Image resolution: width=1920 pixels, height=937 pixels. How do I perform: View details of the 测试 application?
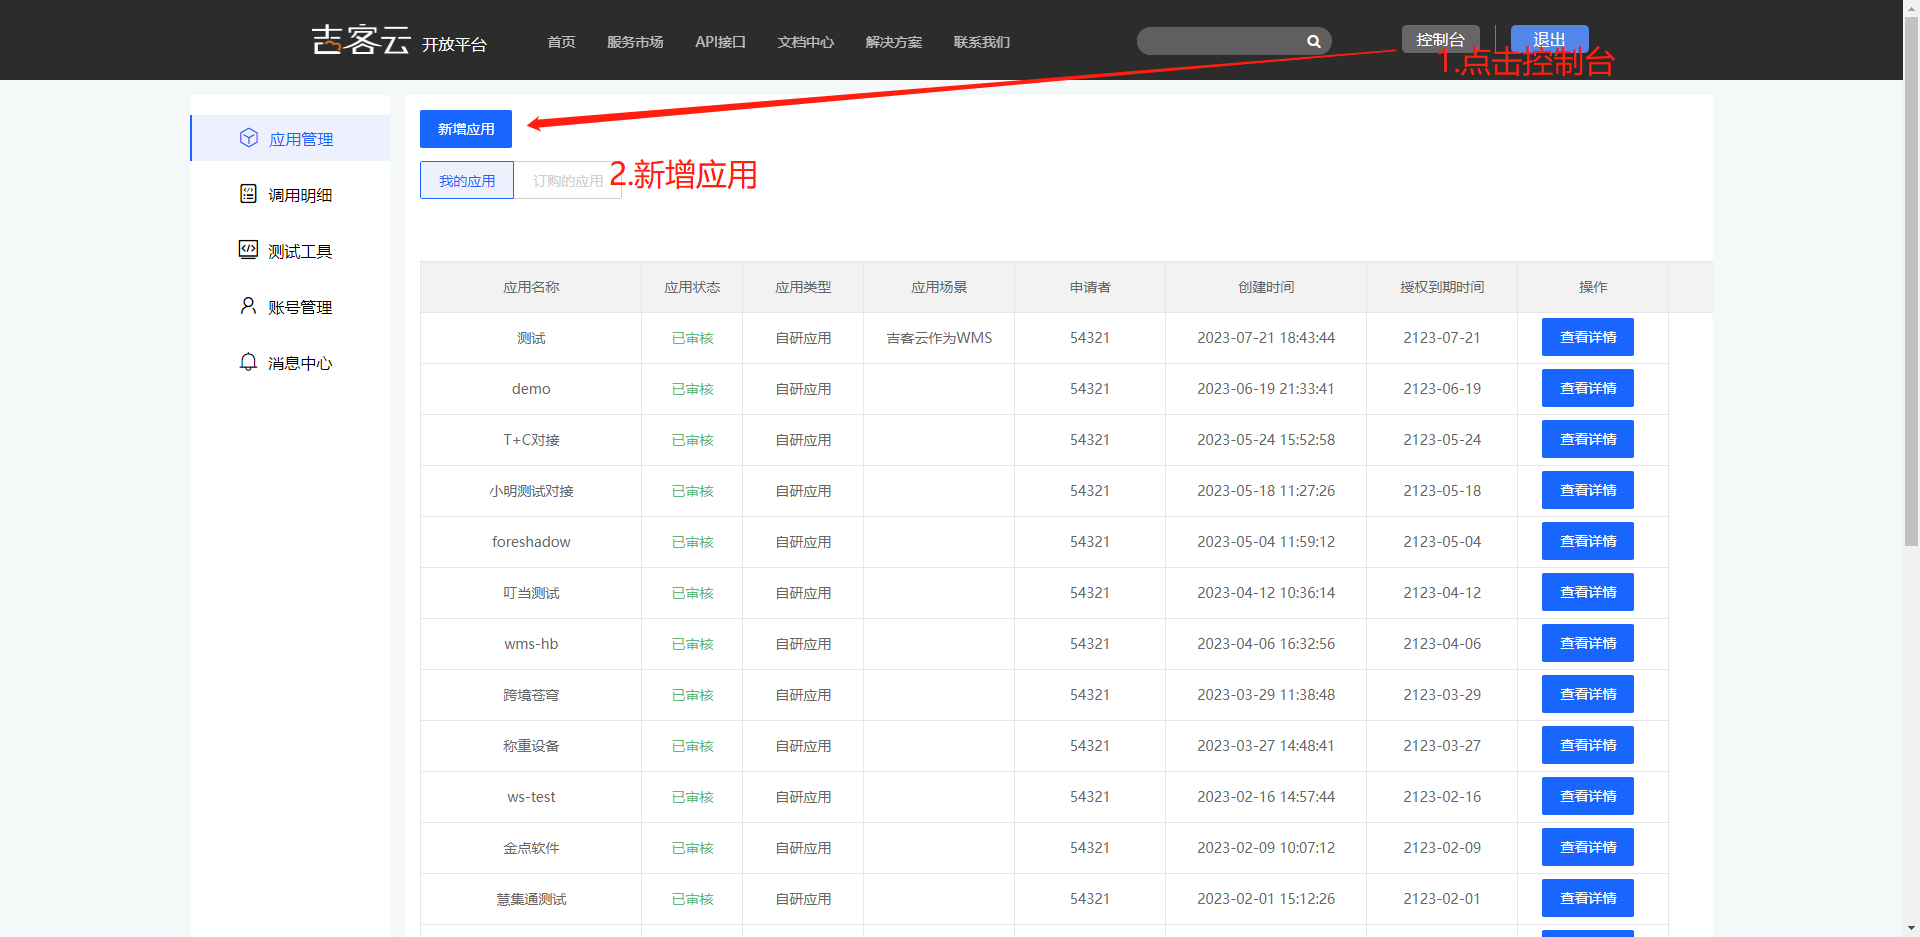(1587, 337)
